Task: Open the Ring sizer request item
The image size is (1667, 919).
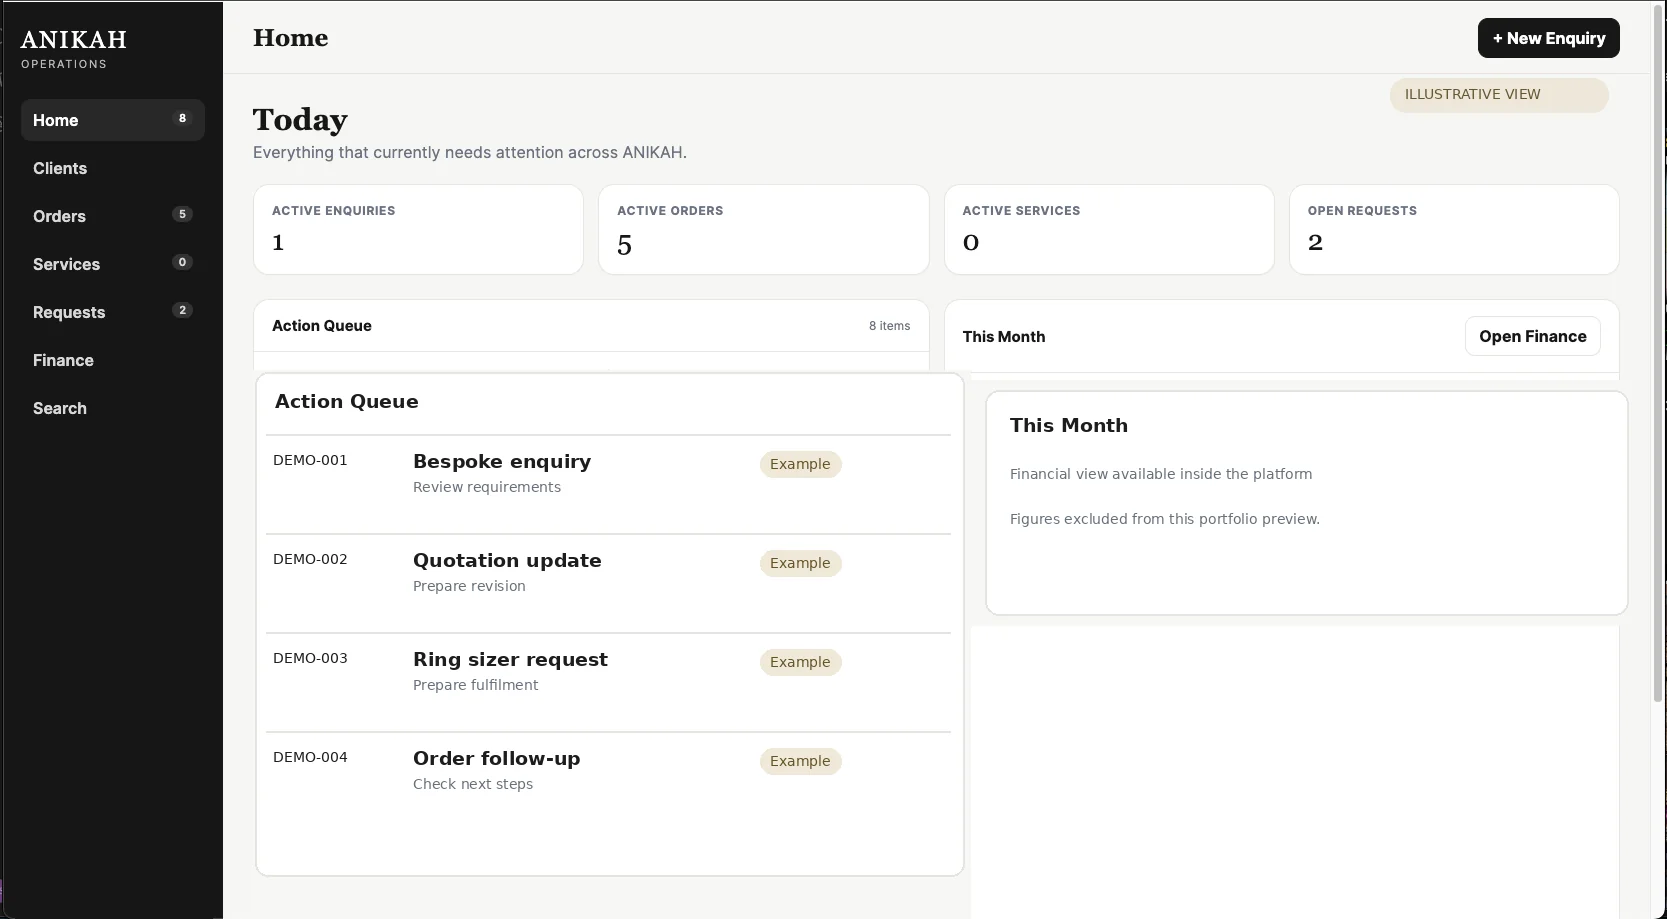Action: (608, 682)
